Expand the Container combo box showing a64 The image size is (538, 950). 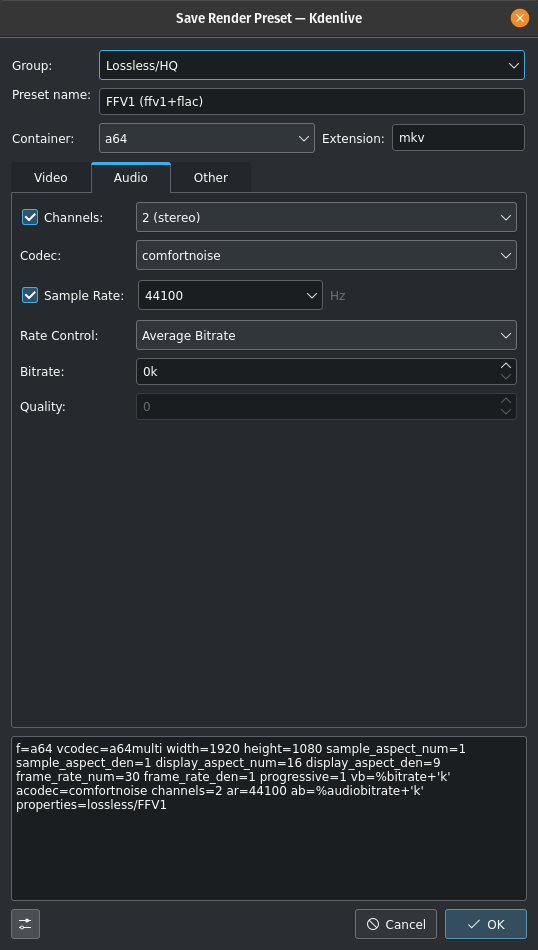click(x=207, y=138)
